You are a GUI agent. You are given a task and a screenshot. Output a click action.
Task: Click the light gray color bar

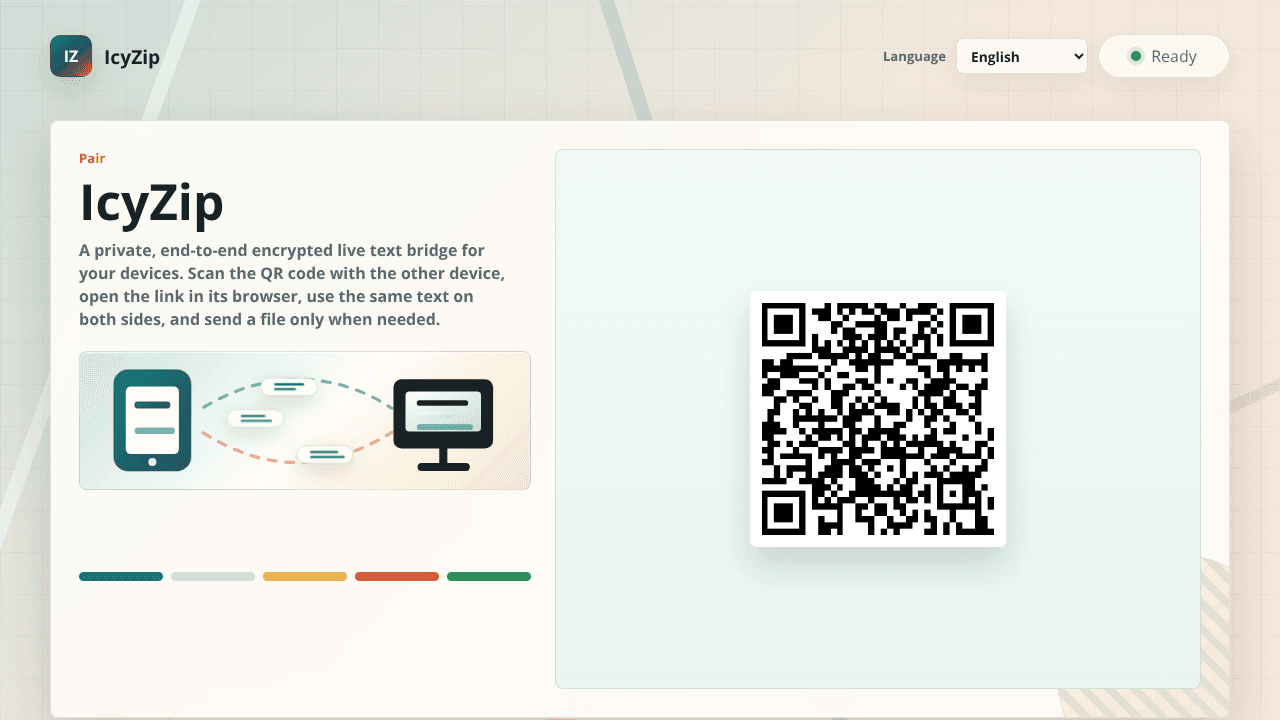[x=213, y=576]
